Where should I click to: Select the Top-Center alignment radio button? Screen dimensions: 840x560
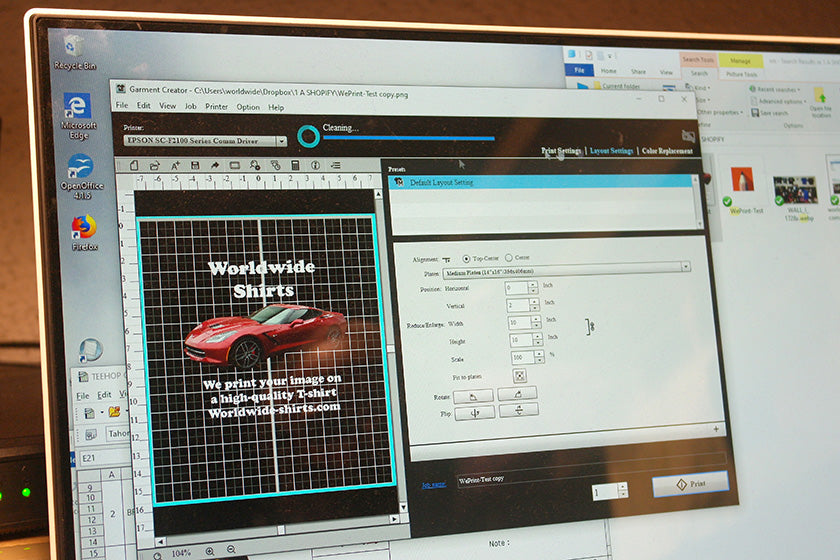click(466, 257)
